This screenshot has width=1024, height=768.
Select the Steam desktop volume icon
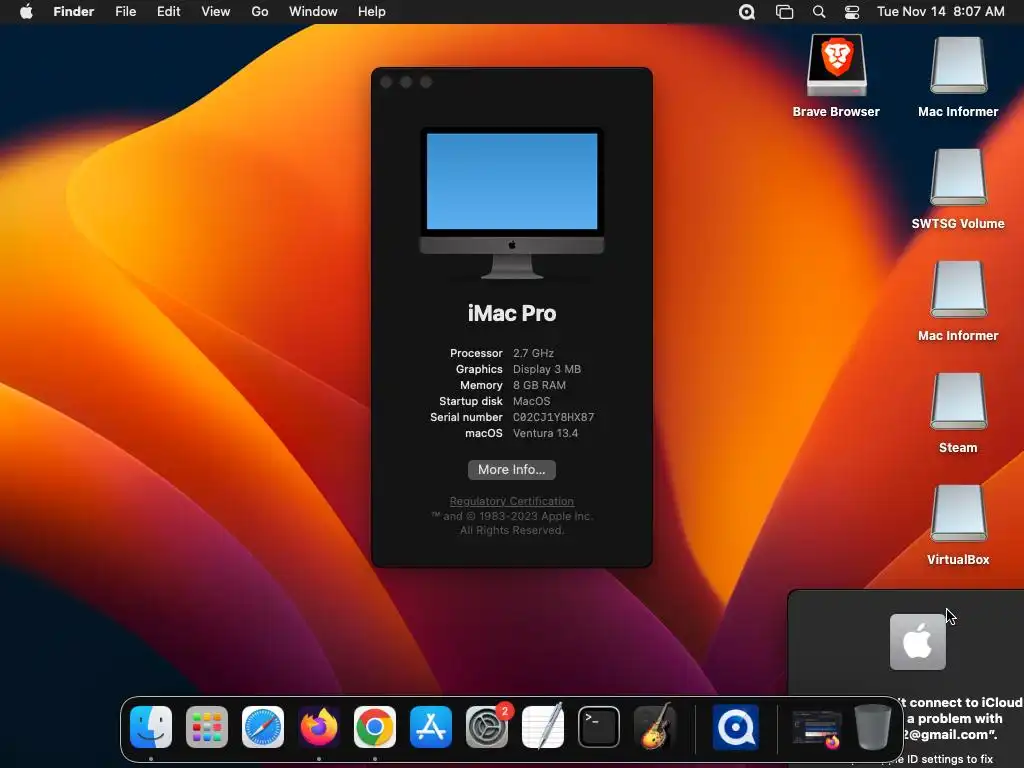click(x=958, y=402)
